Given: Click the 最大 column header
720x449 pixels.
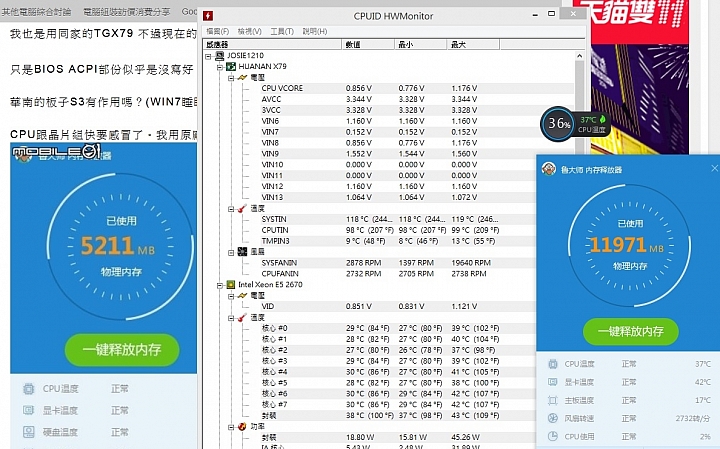Looking at the screenshot, I should [473, 45].
